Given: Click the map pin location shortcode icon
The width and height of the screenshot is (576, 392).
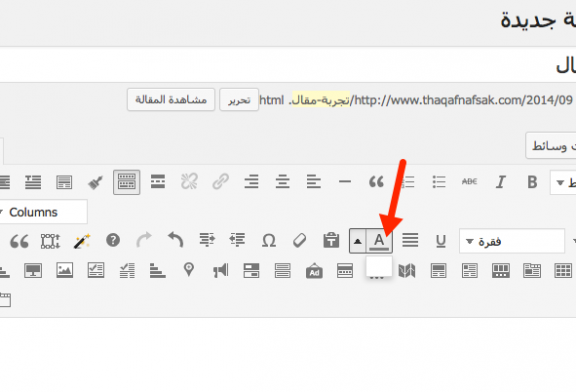Looking at the screenshot, I should pos(189,270).
